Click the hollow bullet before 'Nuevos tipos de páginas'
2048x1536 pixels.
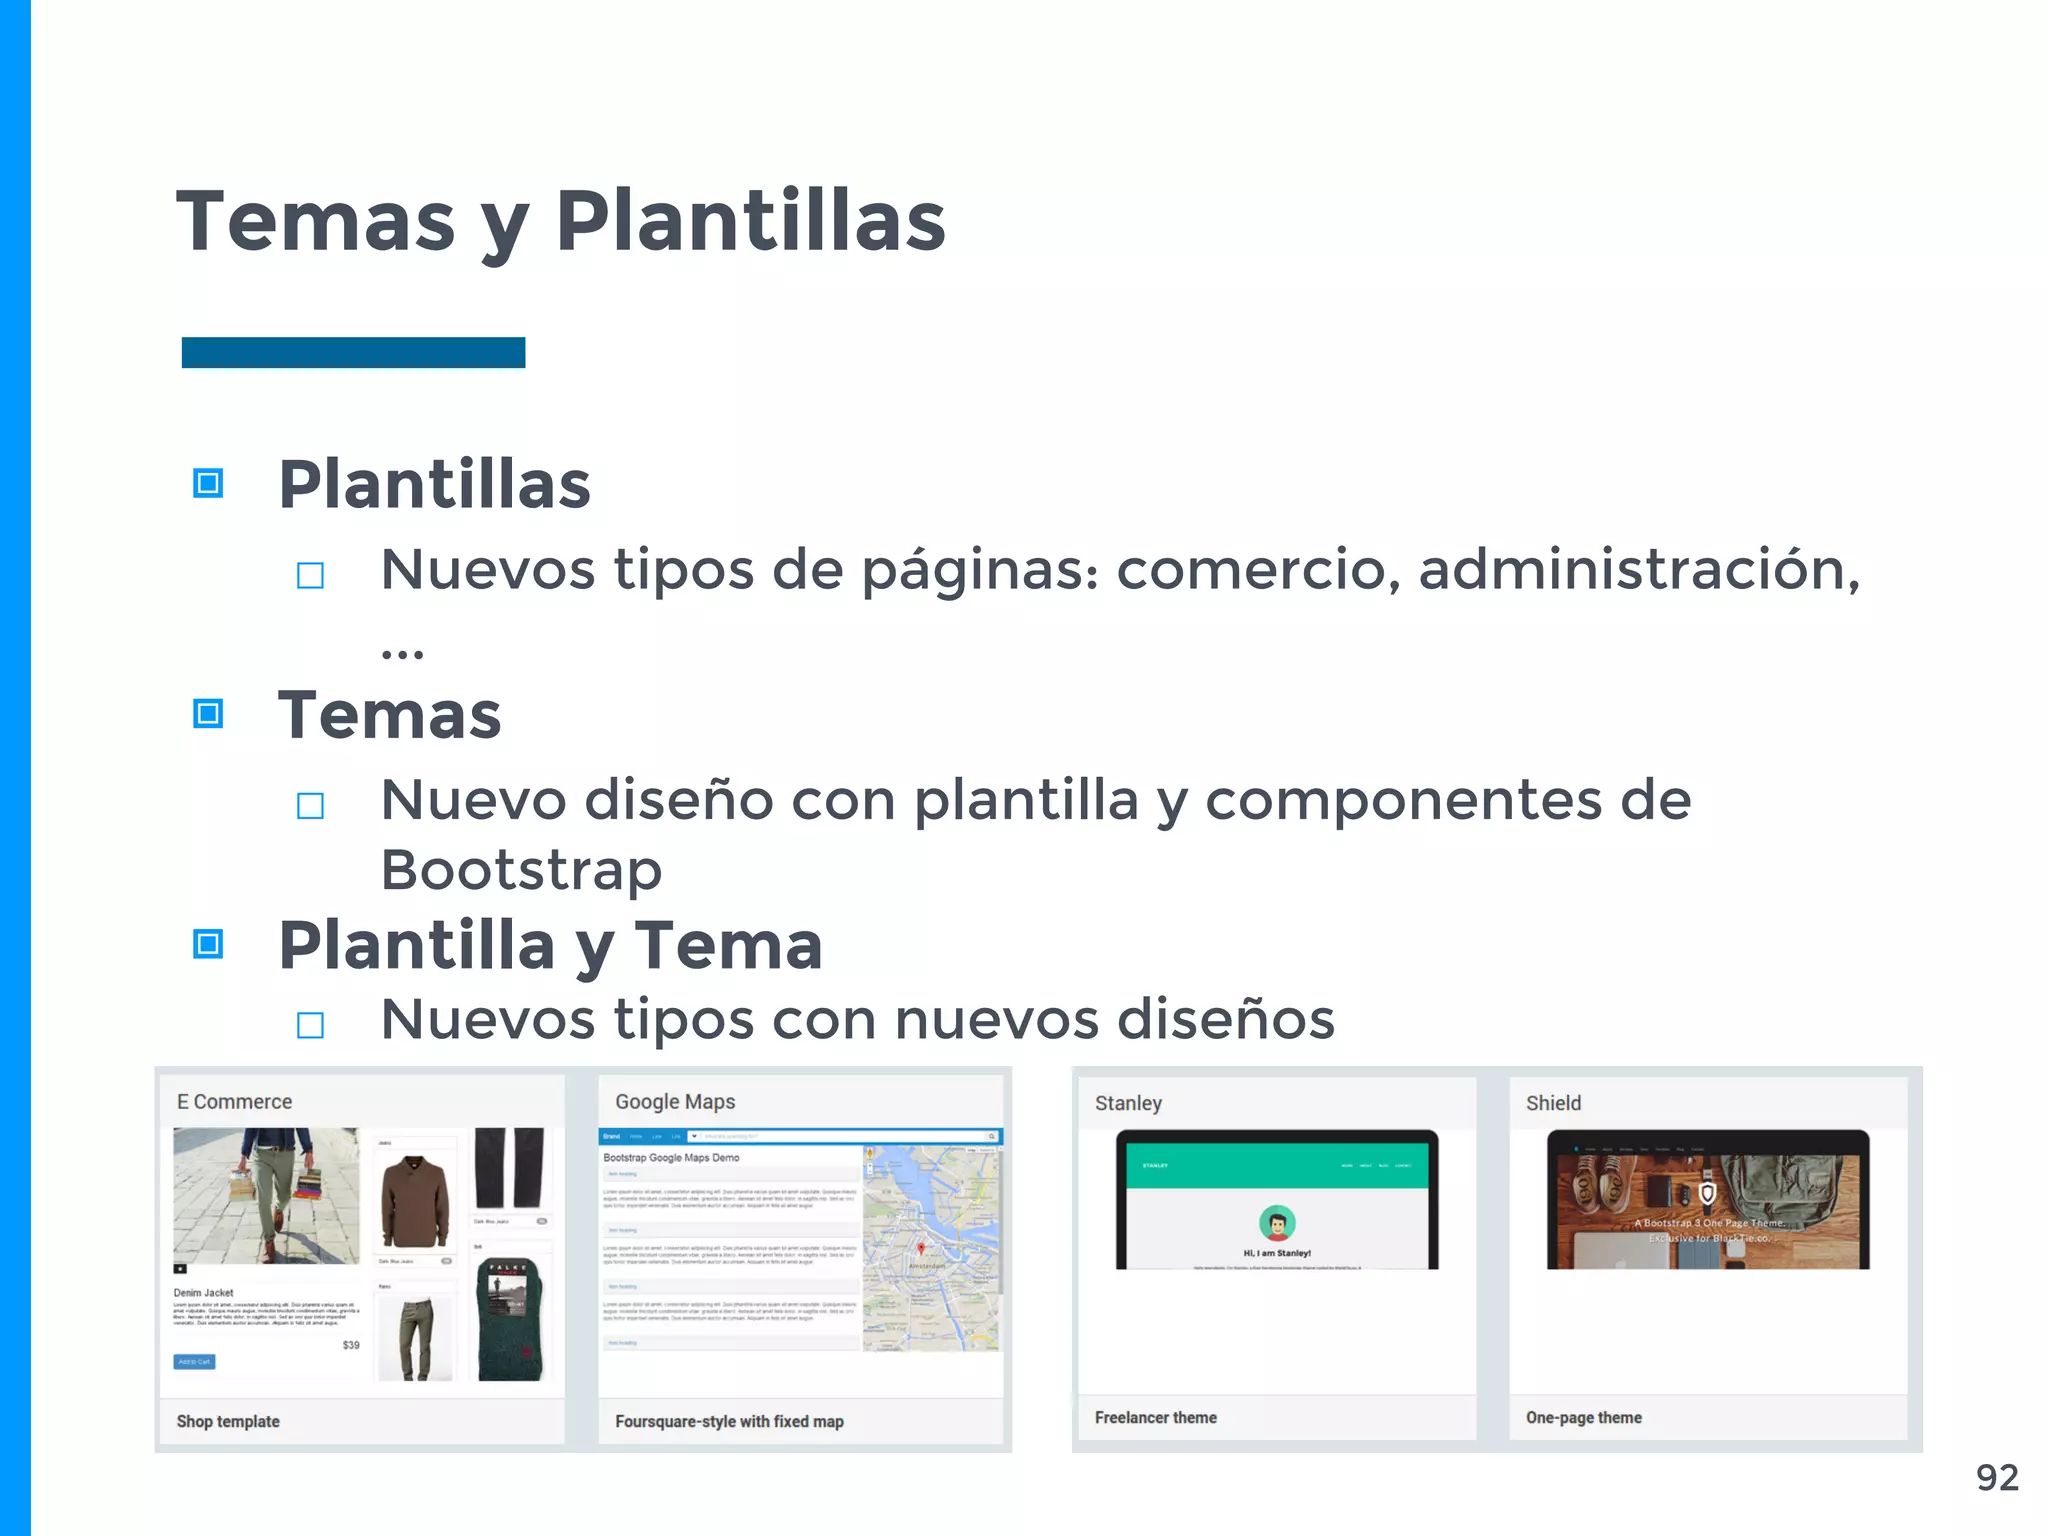(311, 575)
